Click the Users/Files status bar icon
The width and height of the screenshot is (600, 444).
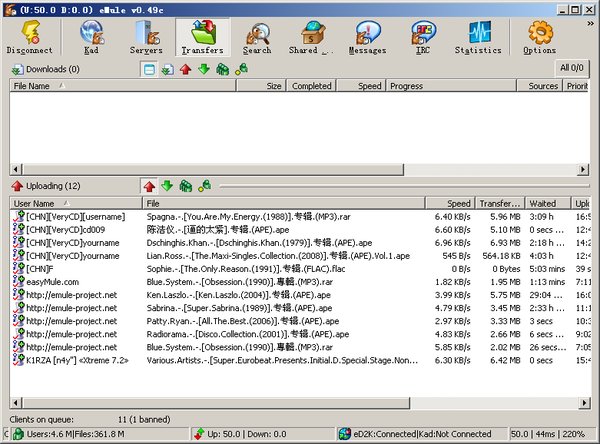18,434
